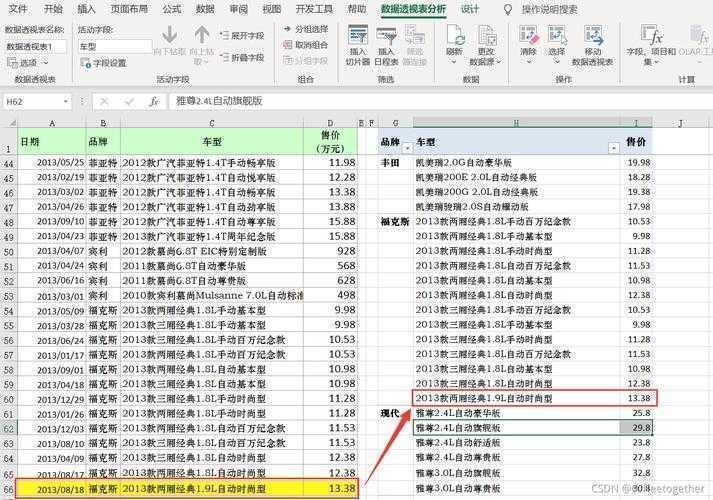Screen dimensions: 713x500
Task: Select column C header
Action: (212, 123)
